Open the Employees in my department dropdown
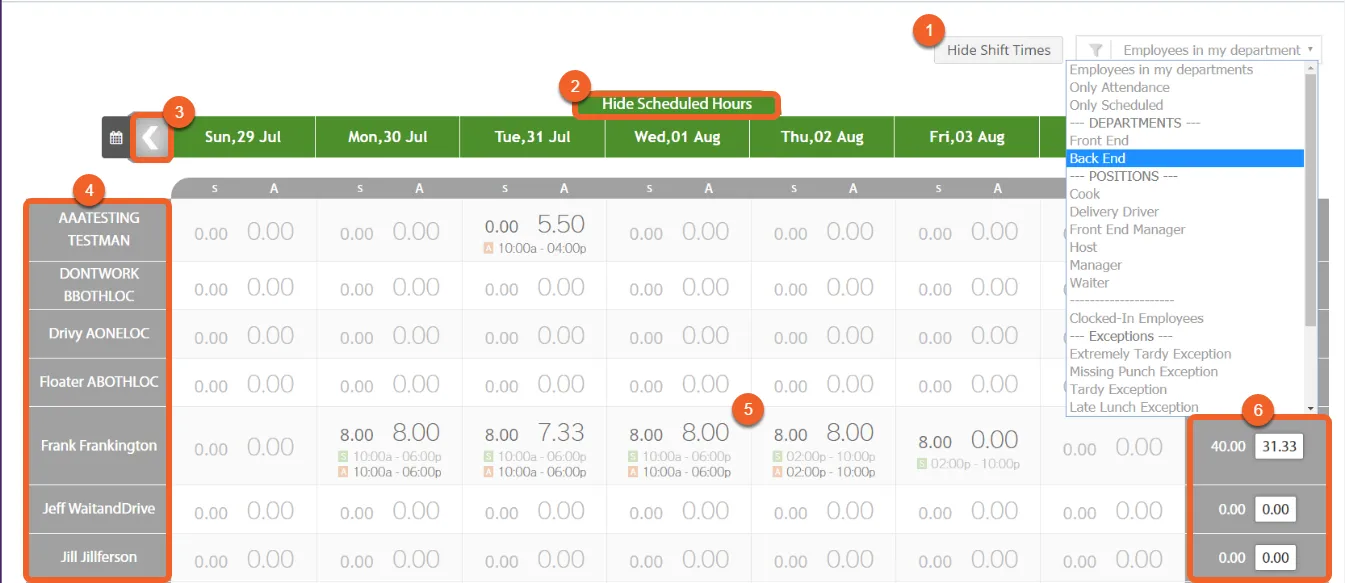The height and width of the screenshot is (583, 1345). coord(1199,50)
